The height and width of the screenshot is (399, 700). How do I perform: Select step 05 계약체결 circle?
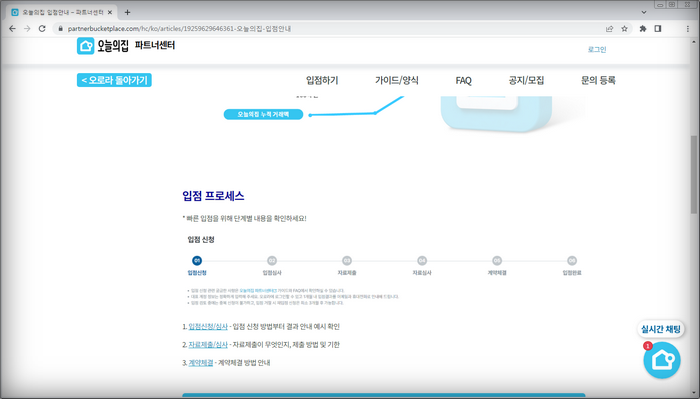tap(497, 261)
